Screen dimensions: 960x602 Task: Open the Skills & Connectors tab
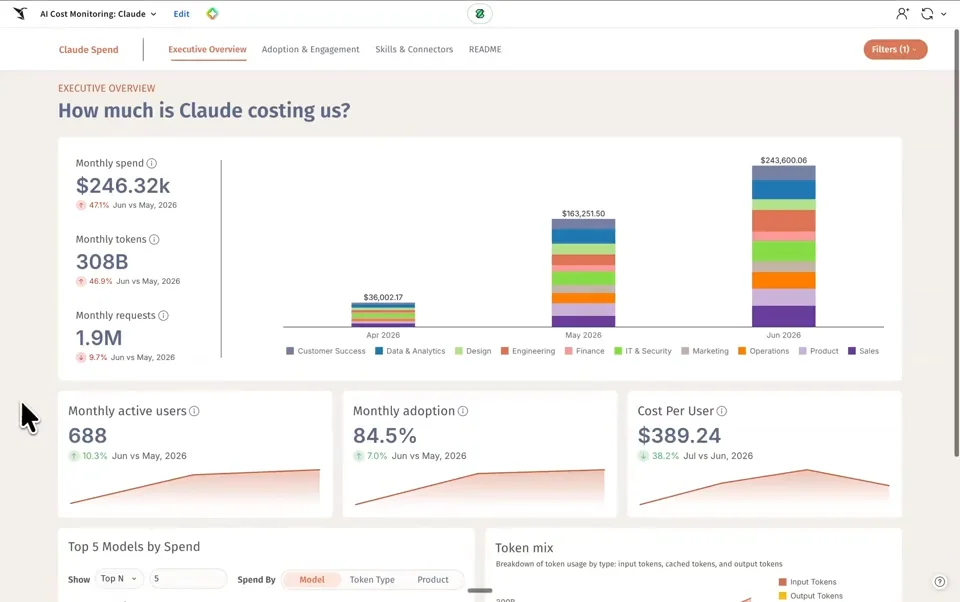click(x=414, y=49)
